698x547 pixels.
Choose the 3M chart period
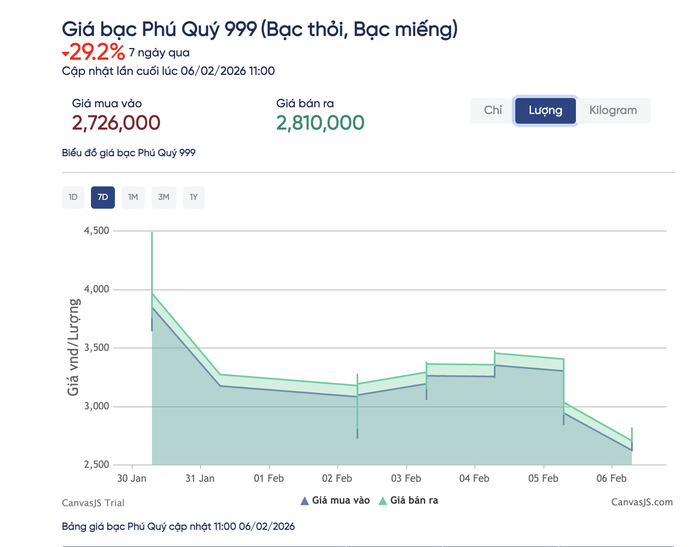click(163, 197)
